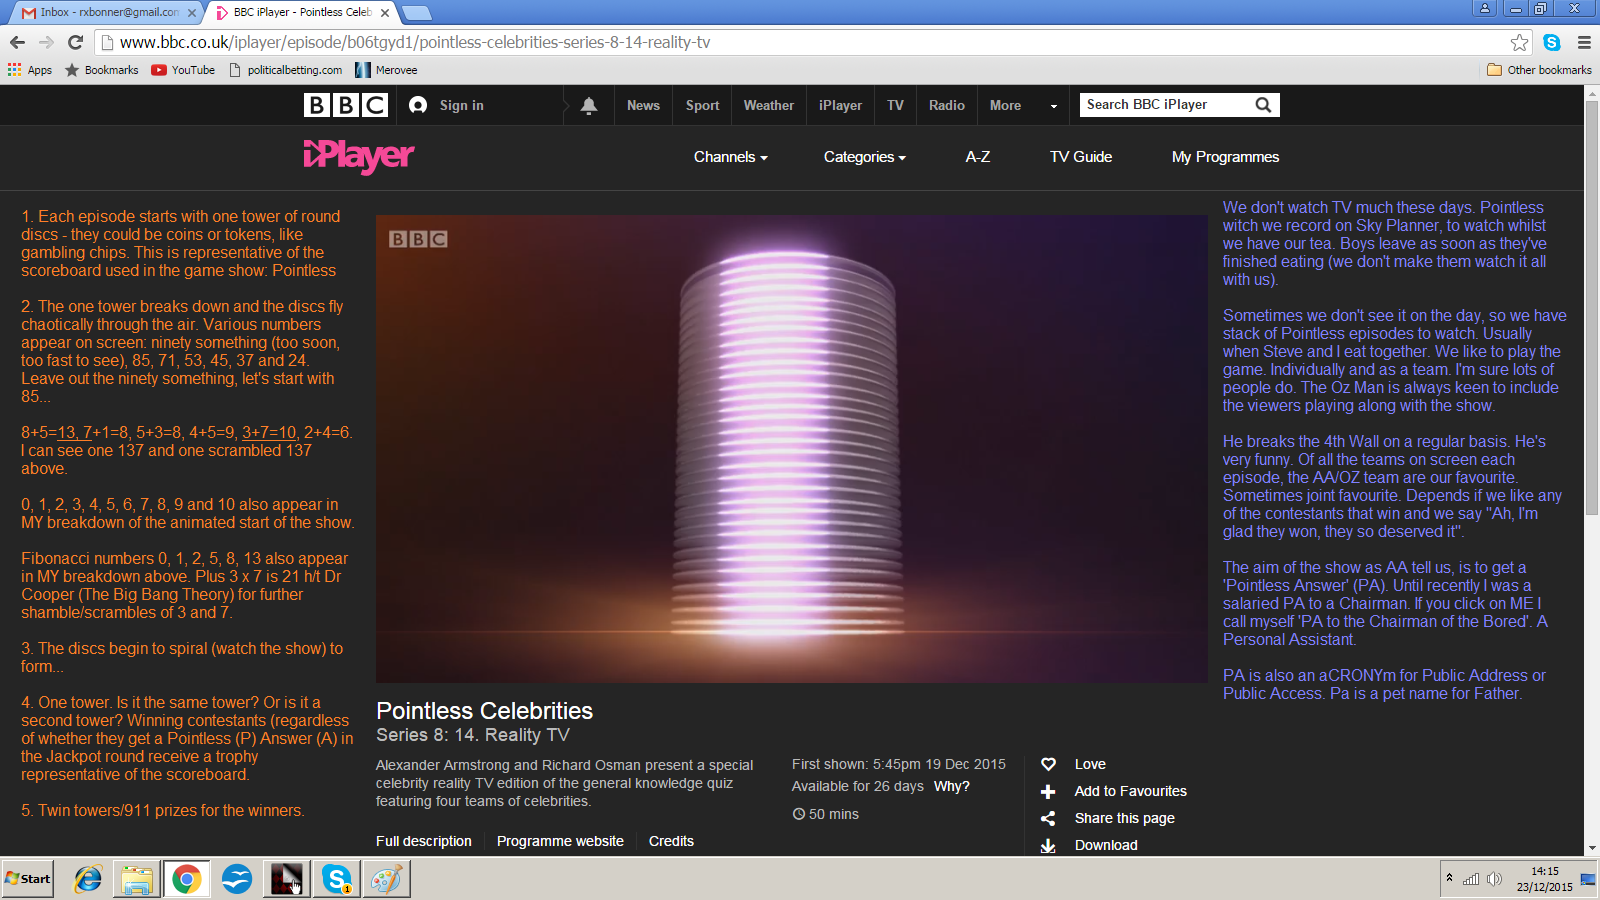Click the iPlayer logo
This screenshot has height=900, width=1600.
(x=358, y=156)
